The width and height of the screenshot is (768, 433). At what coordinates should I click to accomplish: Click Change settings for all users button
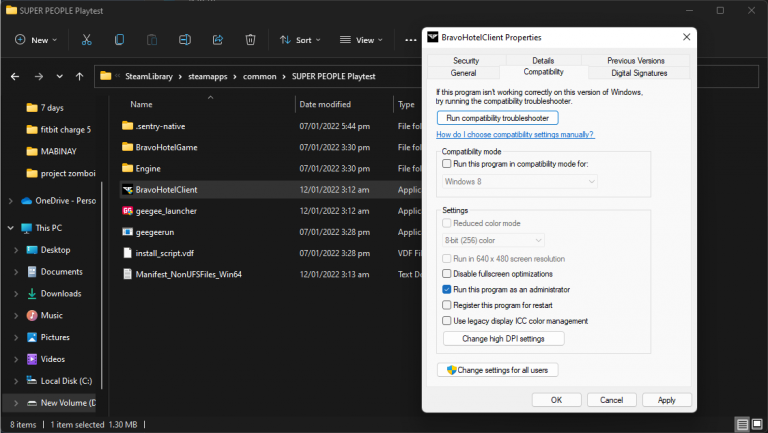pyautogui.click(x=498, y=370)
